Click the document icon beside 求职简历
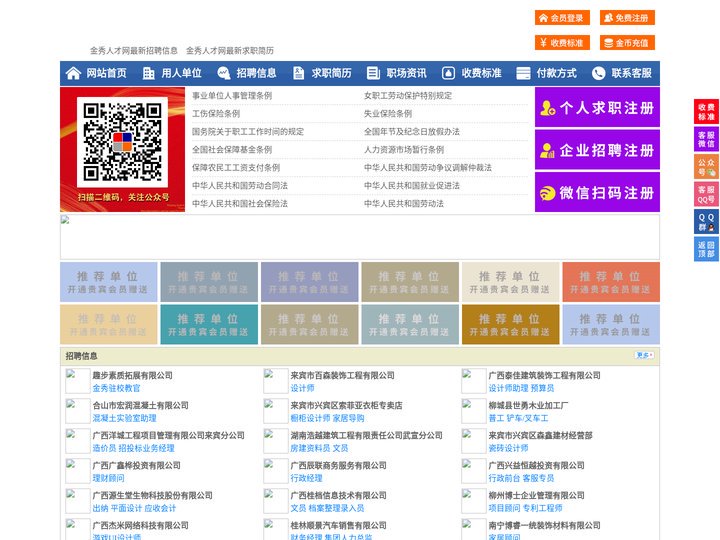 click(x=298, y=73)
